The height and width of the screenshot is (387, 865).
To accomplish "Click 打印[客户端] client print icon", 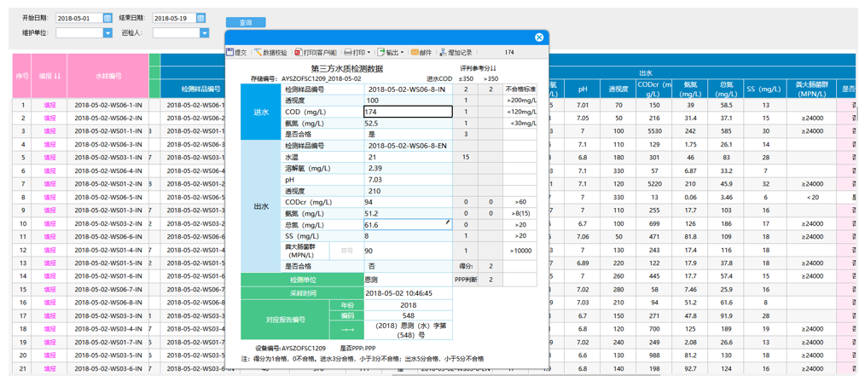I will 298,52.
